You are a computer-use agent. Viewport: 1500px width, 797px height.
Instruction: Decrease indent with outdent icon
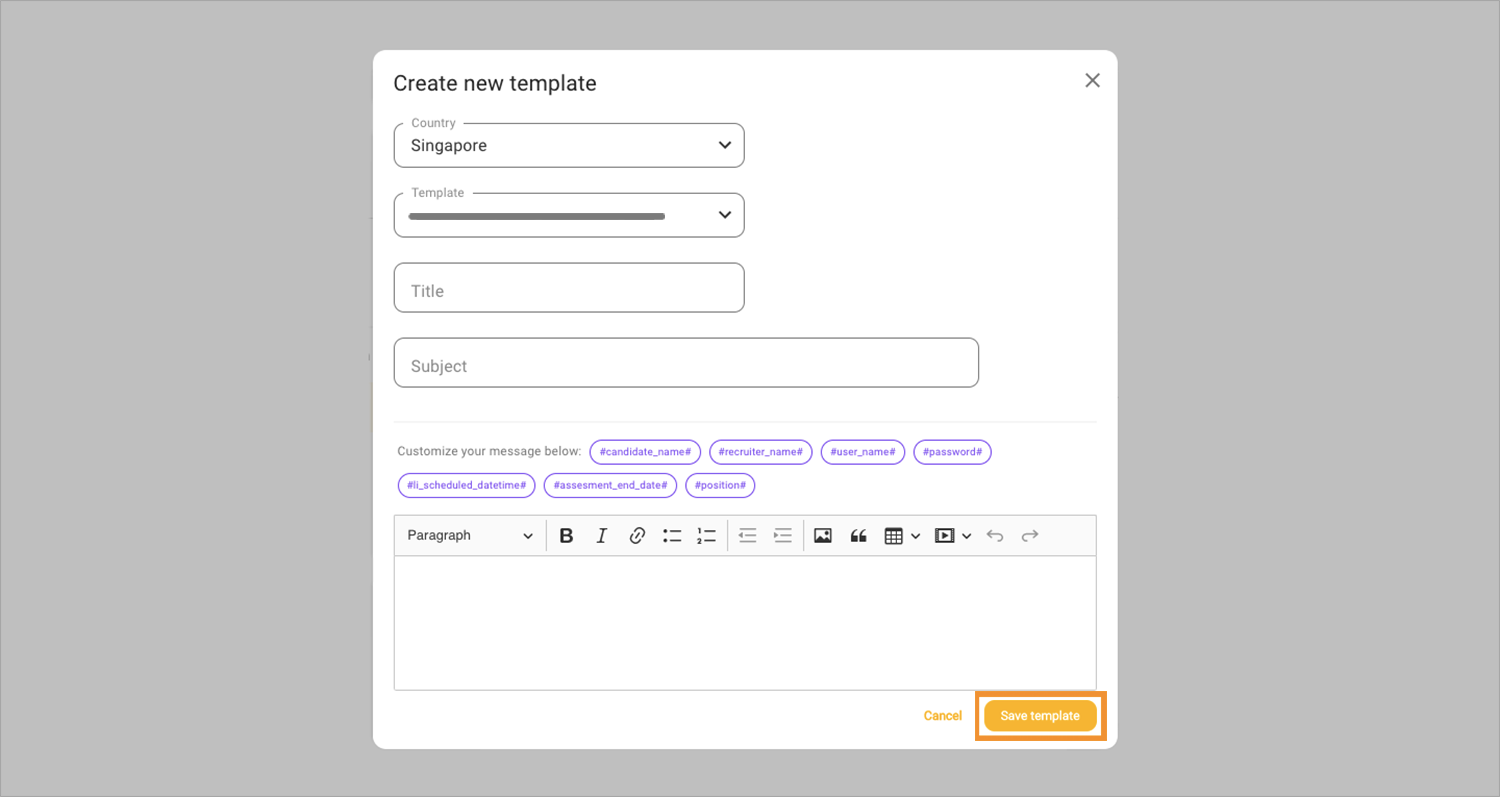748,536
